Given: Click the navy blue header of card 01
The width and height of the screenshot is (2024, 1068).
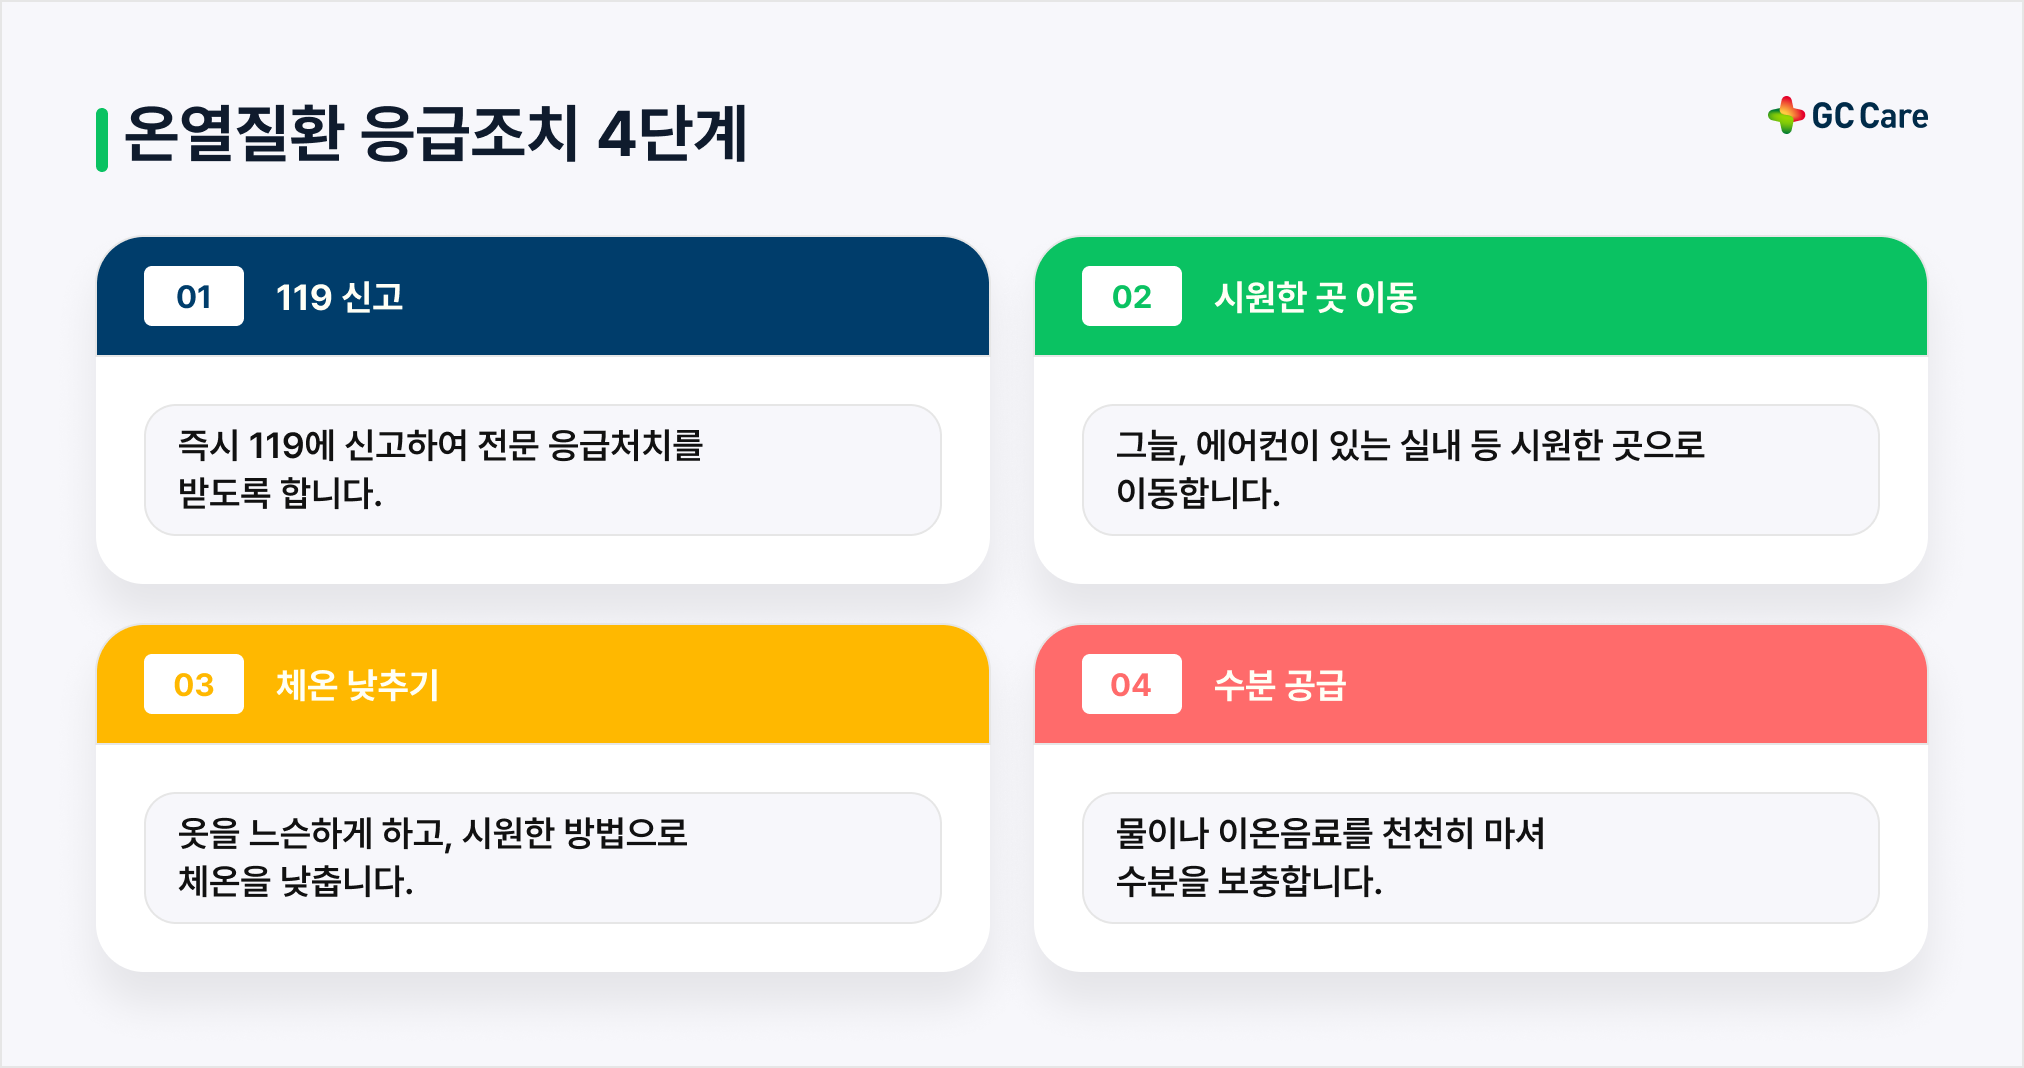Looking at the screenshot, I should 543,296.
